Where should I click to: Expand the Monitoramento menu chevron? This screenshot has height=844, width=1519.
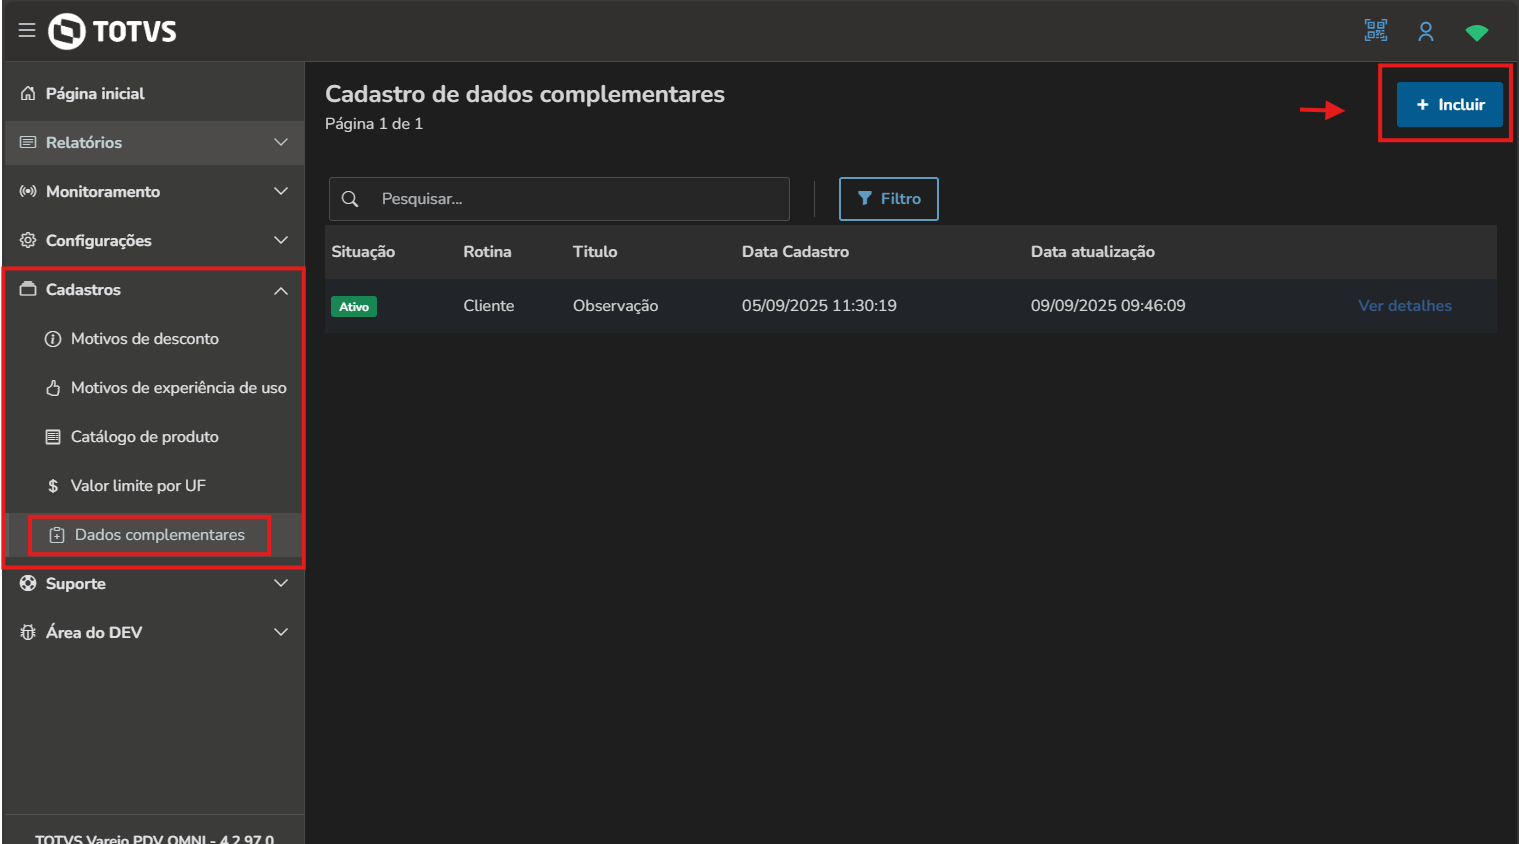(281, 191)
